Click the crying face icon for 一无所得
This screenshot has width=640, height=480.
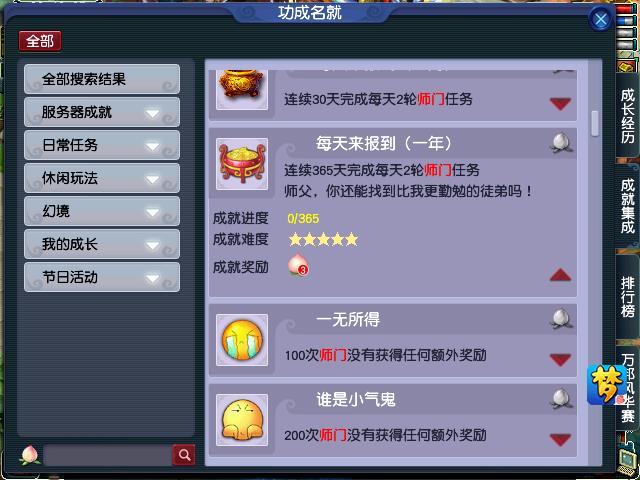(x=242, y=340)
